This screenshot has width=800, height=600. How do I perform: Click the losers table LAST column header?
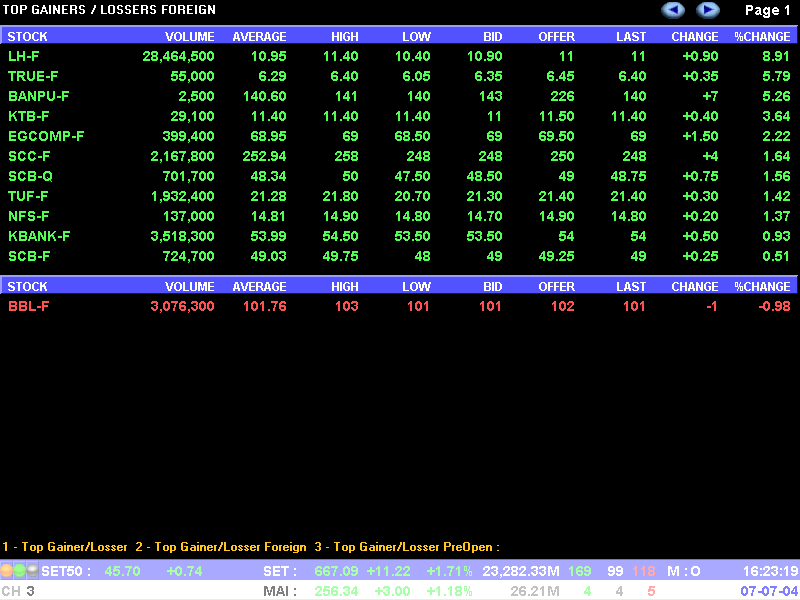pos(631,287)
